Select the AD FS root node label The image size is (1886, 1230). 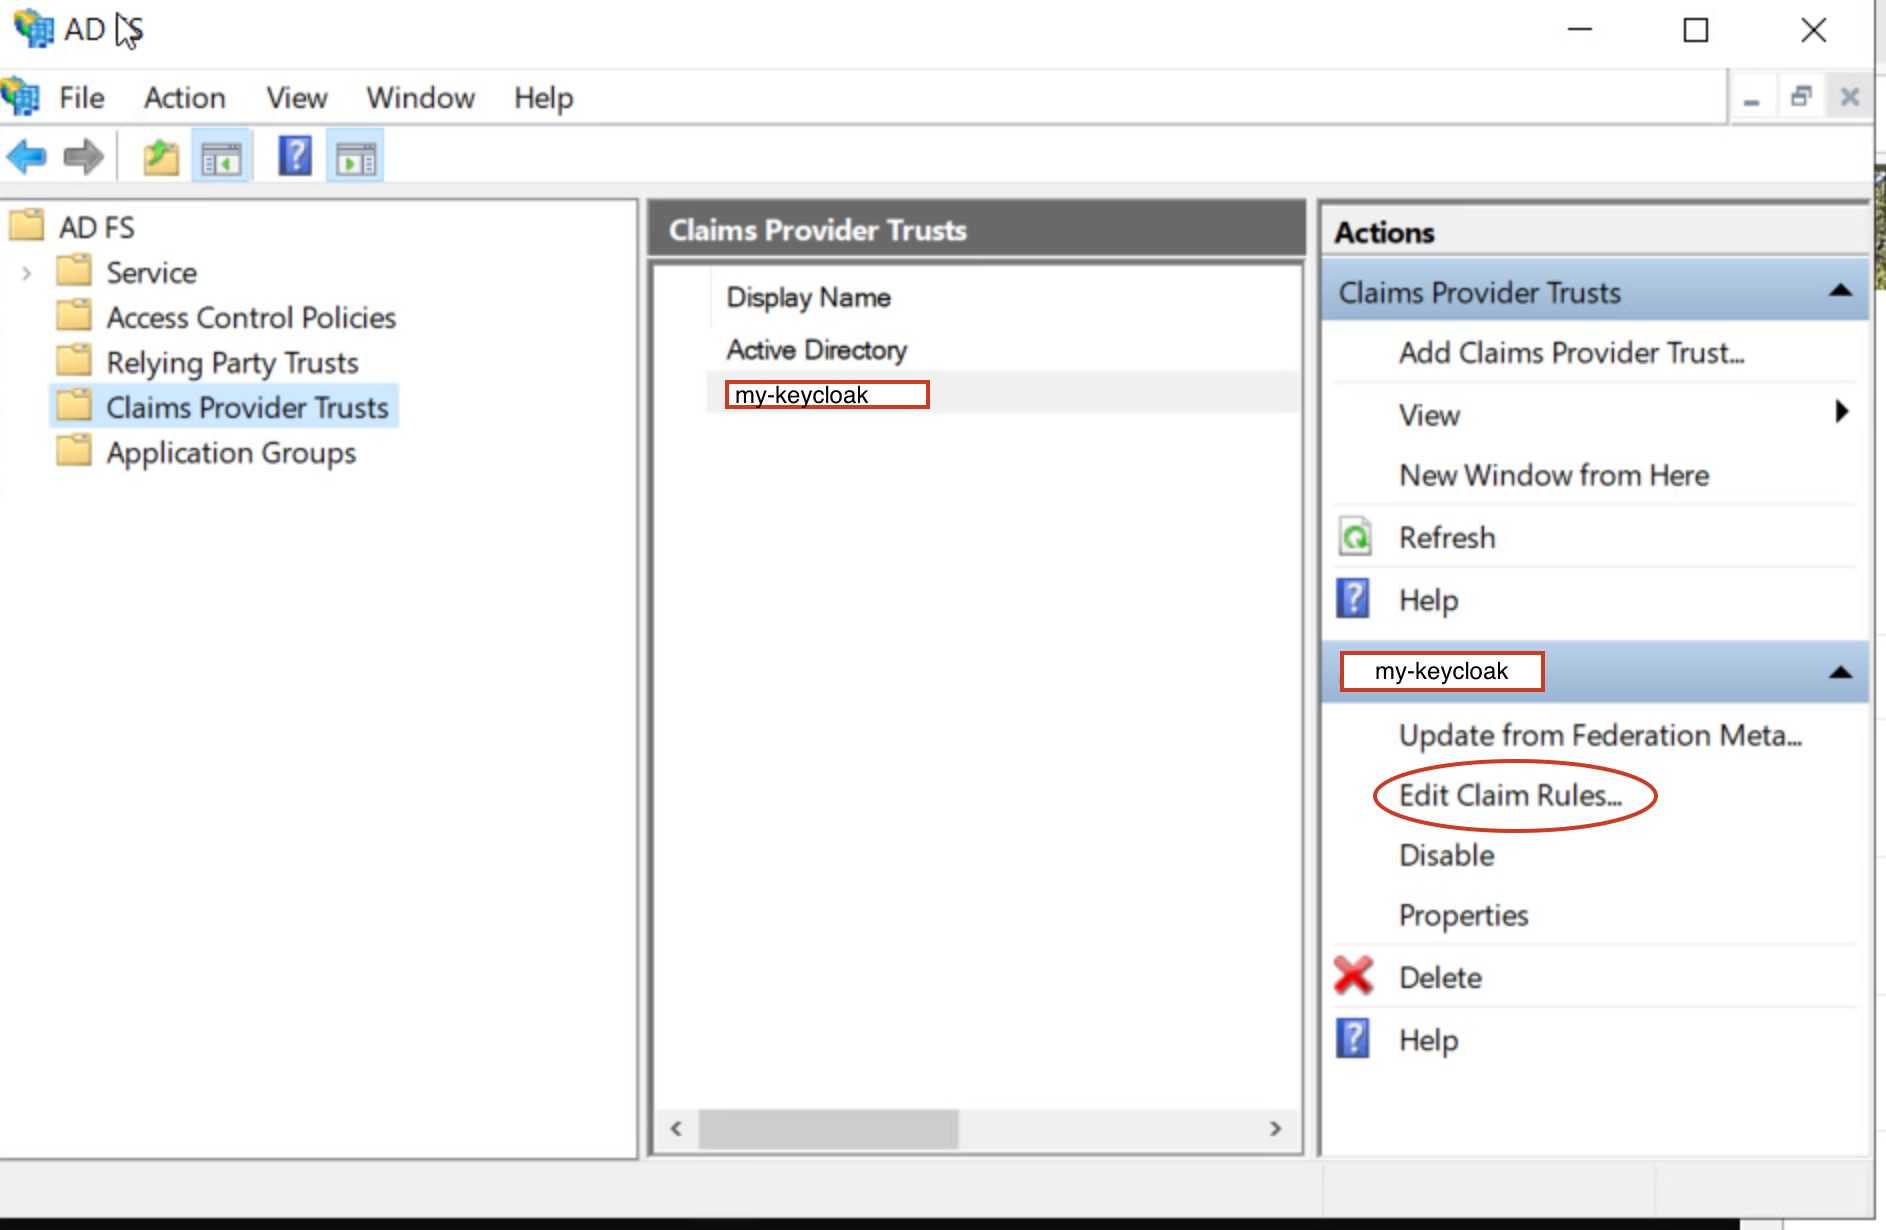(96, 228)
